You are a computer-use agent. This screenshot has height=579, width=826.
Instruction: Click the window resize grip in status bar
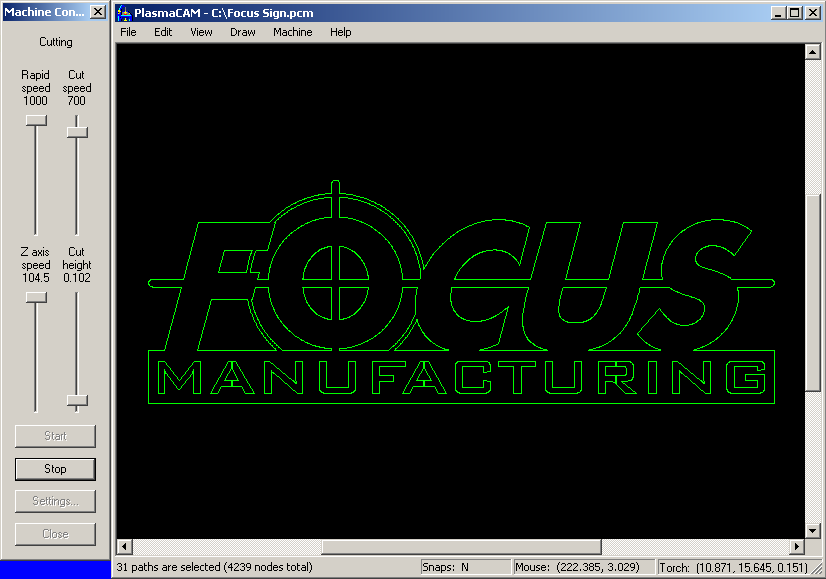click(818, 569)
